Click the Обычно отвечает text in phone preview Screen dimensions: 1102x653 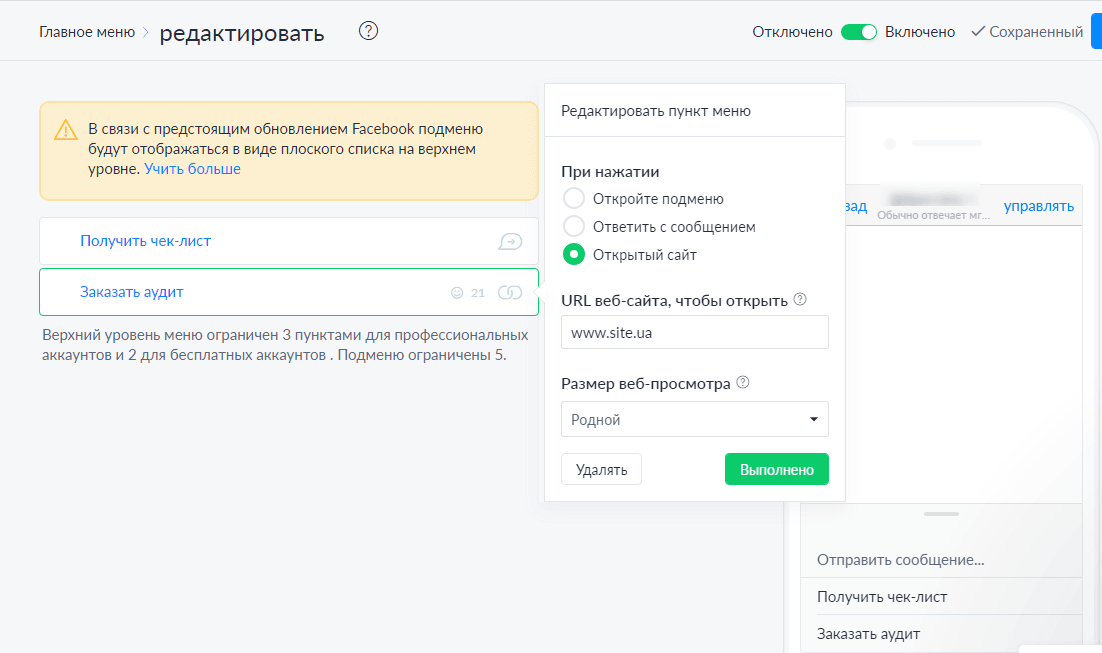pos(933,215)
